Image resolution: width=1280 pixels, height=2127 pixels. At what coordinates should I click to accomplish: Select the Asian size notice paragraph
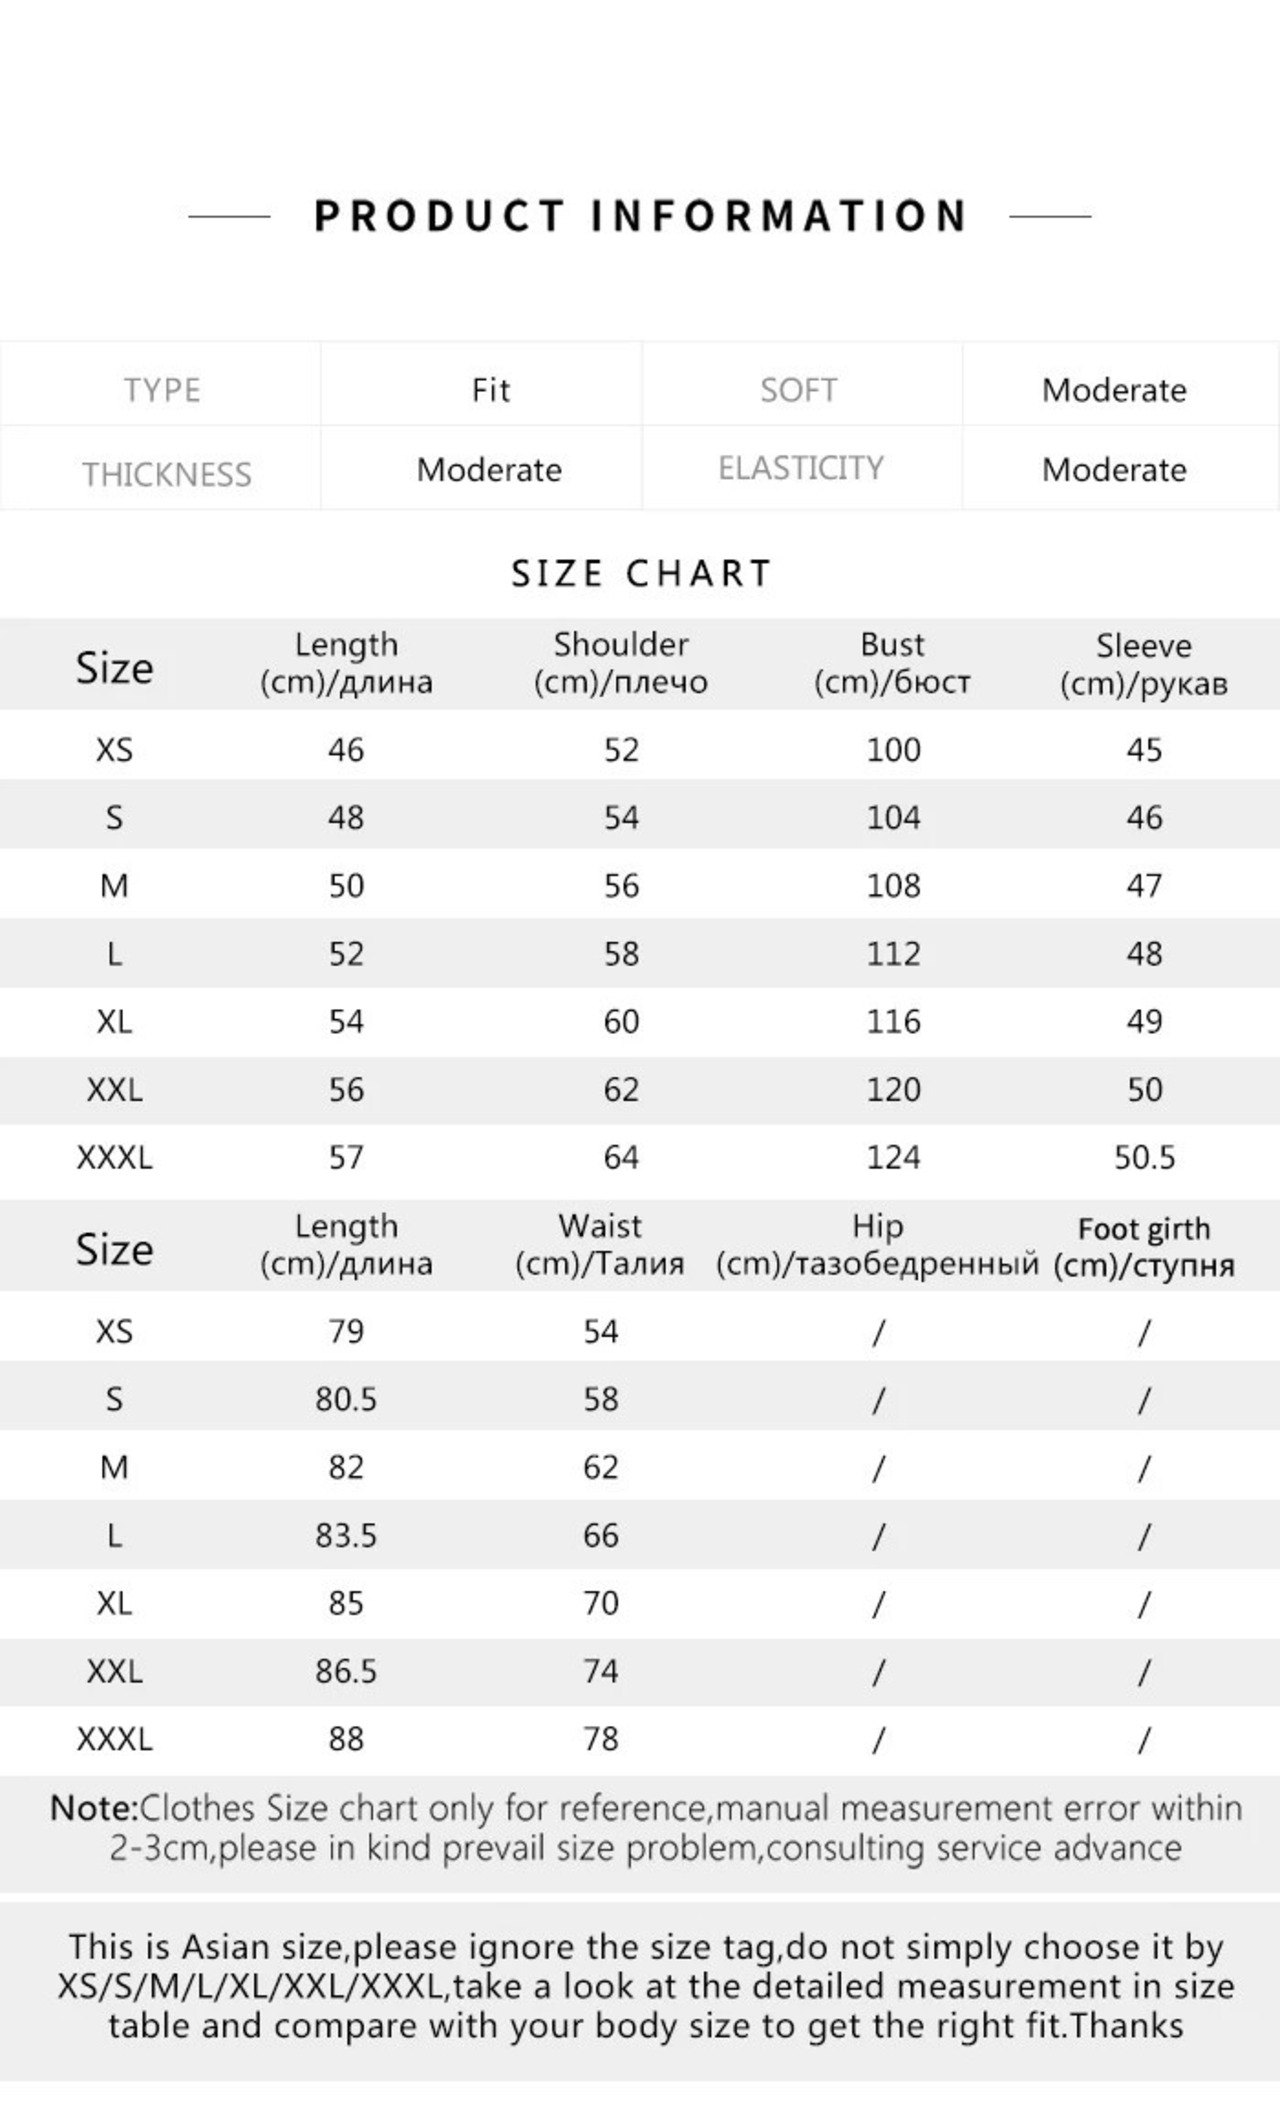(645, 1986)
